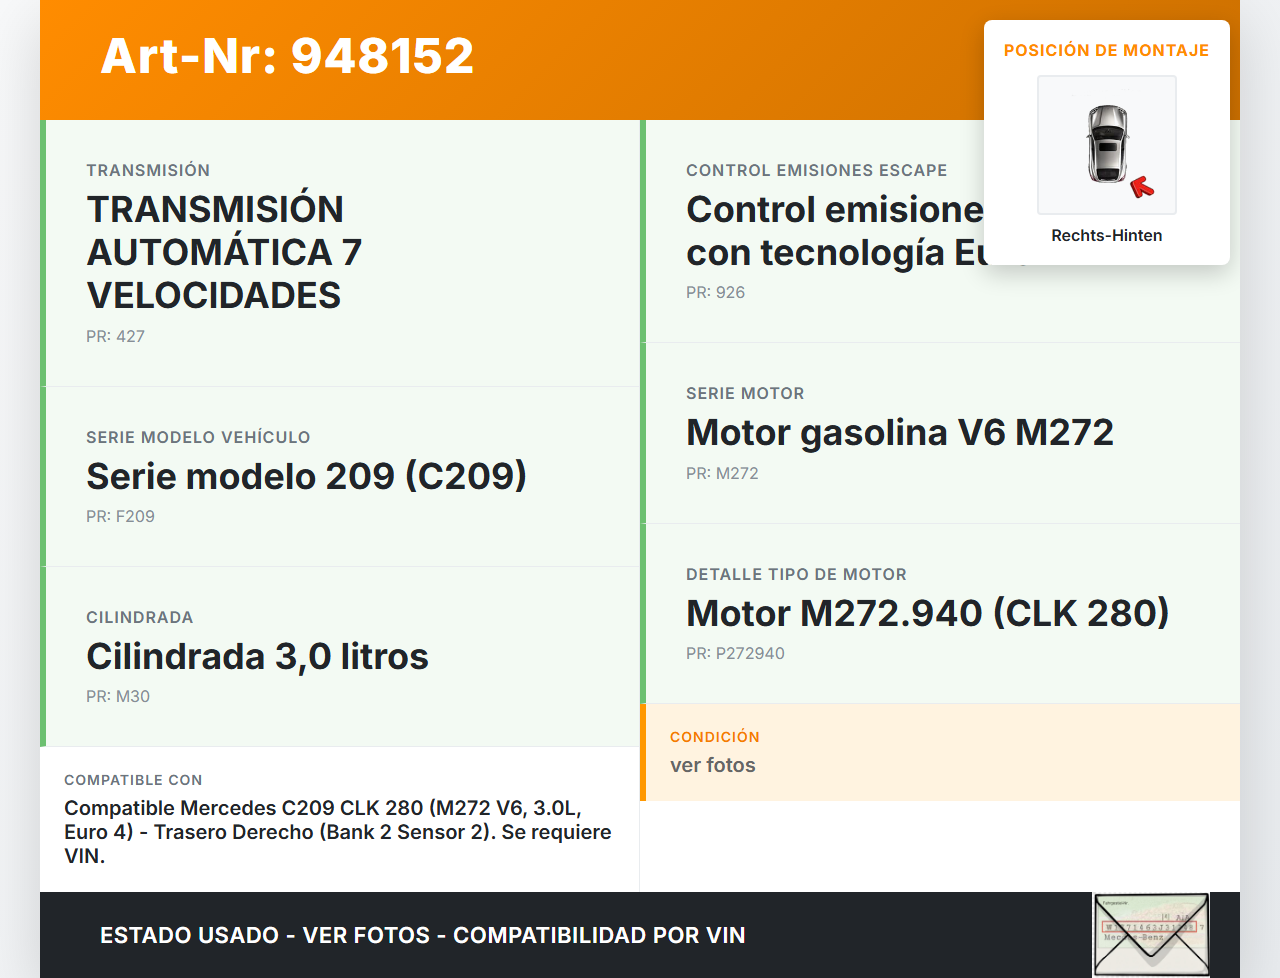The image size is (1280, 978).
Task: Click the 'CILINDRADA' section label
Action: click(x=140, y=617)
